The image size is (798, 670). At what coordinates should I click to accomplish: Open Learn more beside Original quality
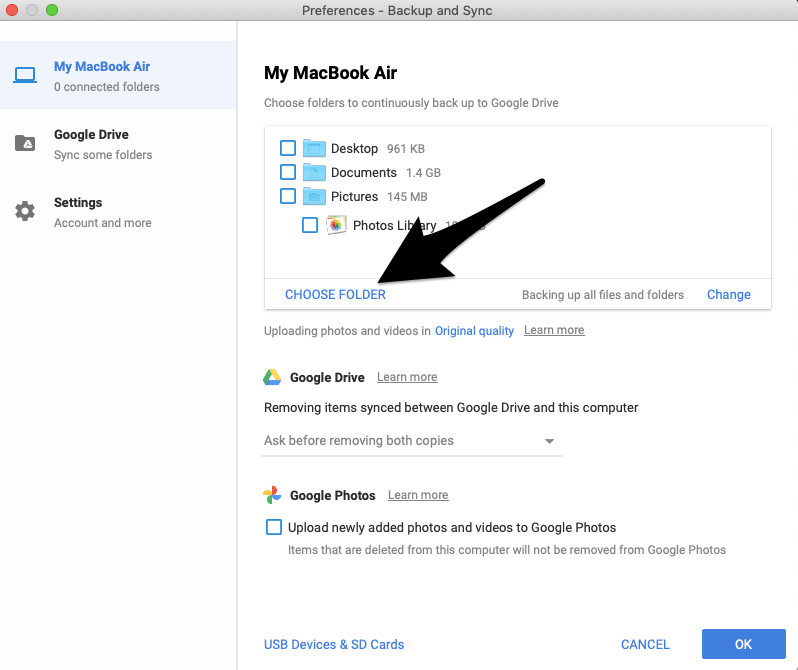point(554,330)
